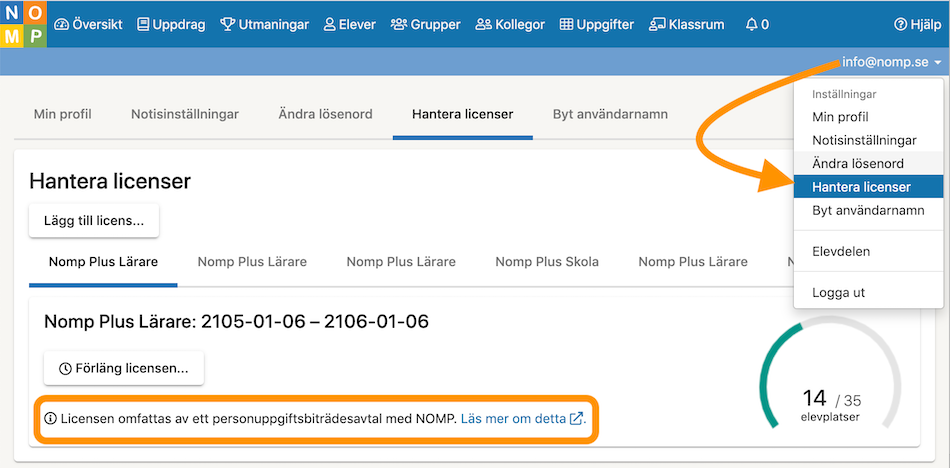Click the NOMP logo
This screenshot has width=950, height=468.
pyautogui.click(x=23, y=24)
